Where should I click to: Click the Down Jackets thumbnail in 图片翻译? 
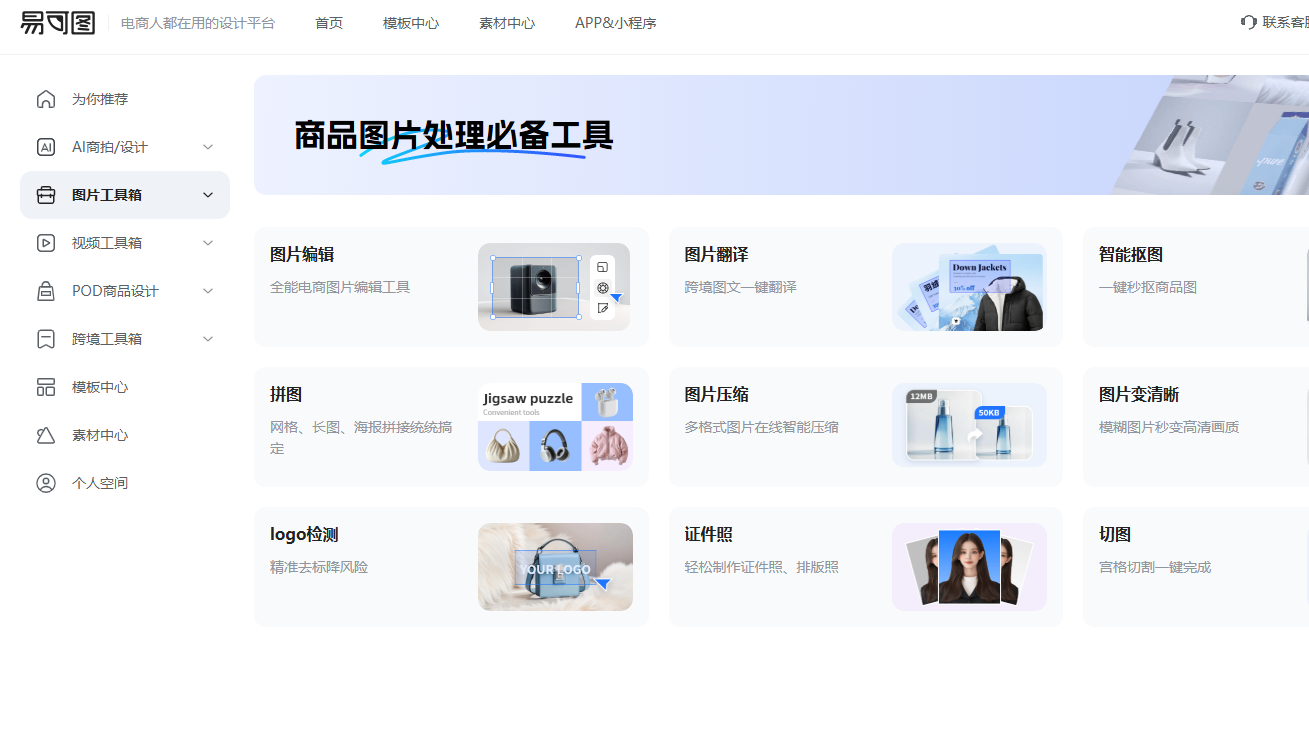tap(969, 287)
